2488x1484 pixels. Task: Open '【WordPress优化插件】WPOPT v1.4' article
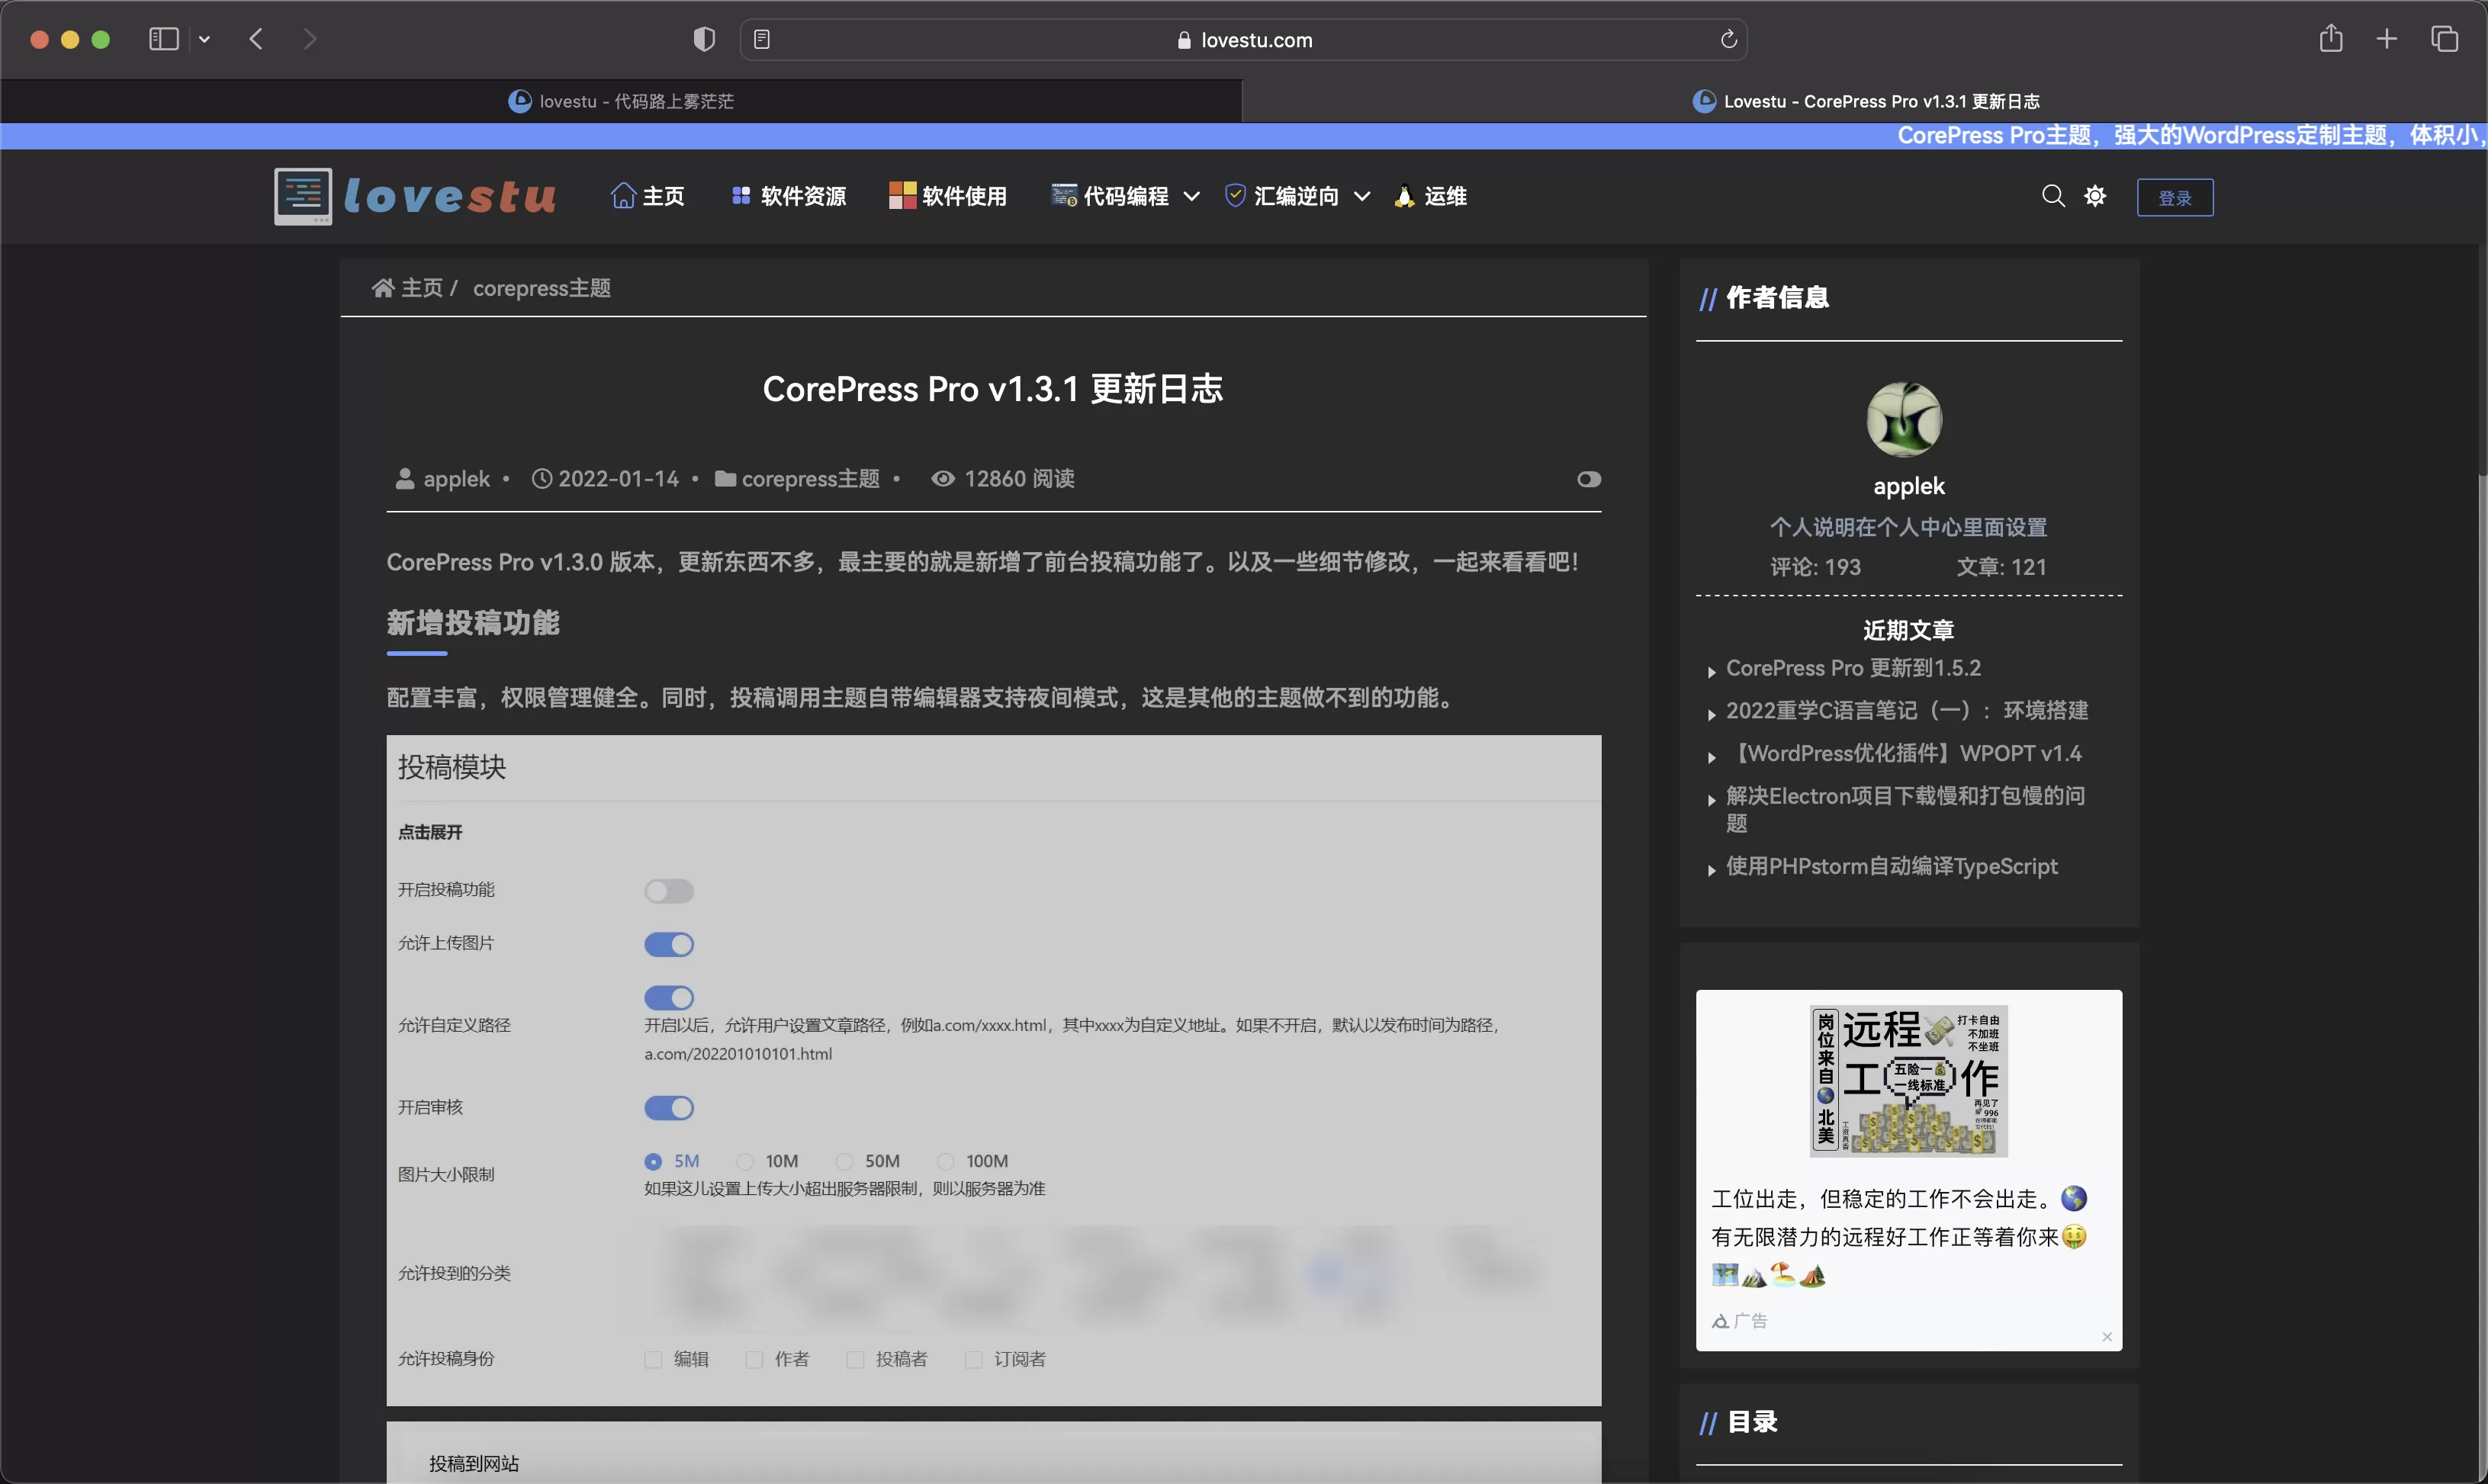pyautogui.click(x=1904, y=753)
